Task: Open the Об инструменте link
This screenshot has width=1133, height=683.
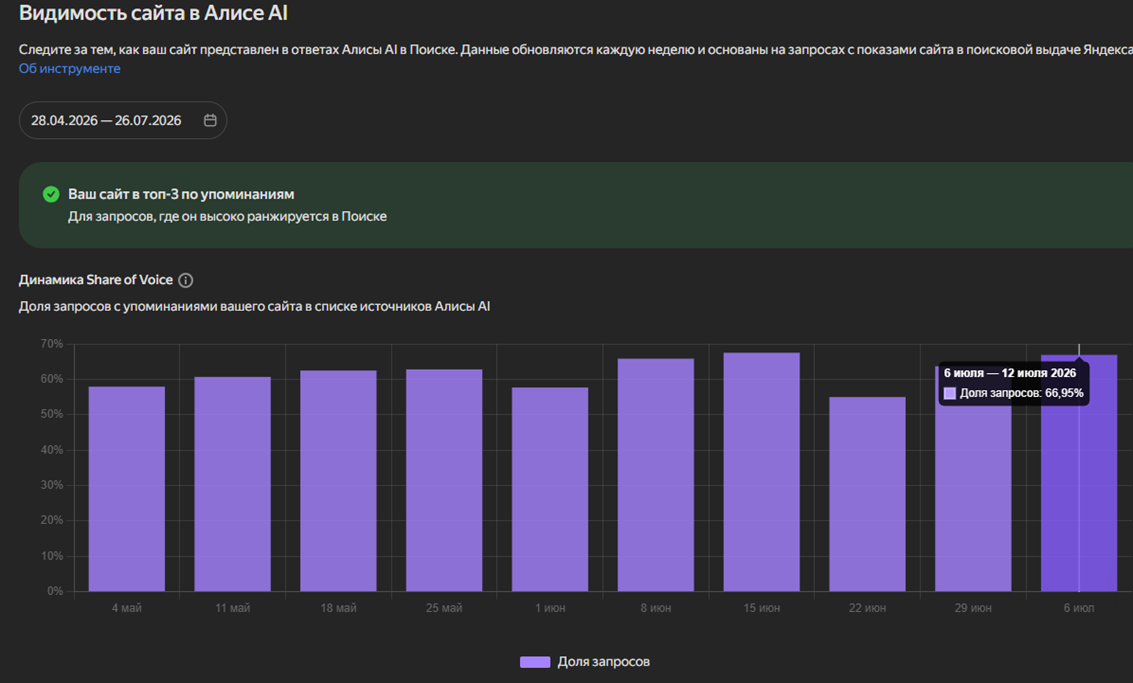Action: click(69, 69)
